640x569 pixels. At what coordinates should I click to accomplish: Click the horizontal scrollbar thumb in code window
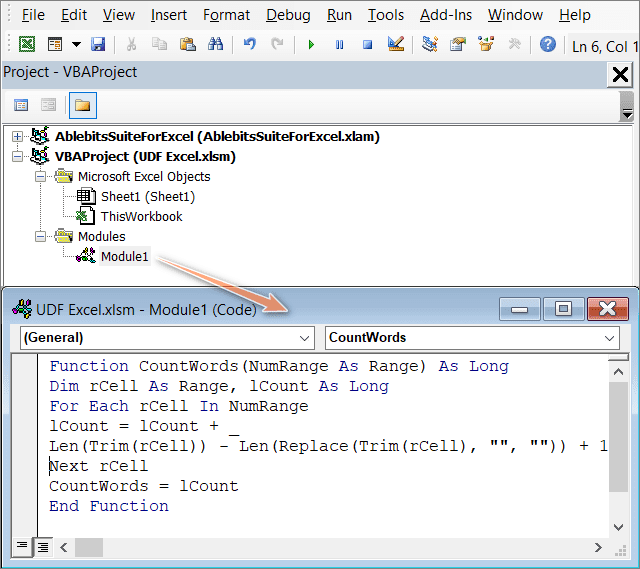point(89,547)
